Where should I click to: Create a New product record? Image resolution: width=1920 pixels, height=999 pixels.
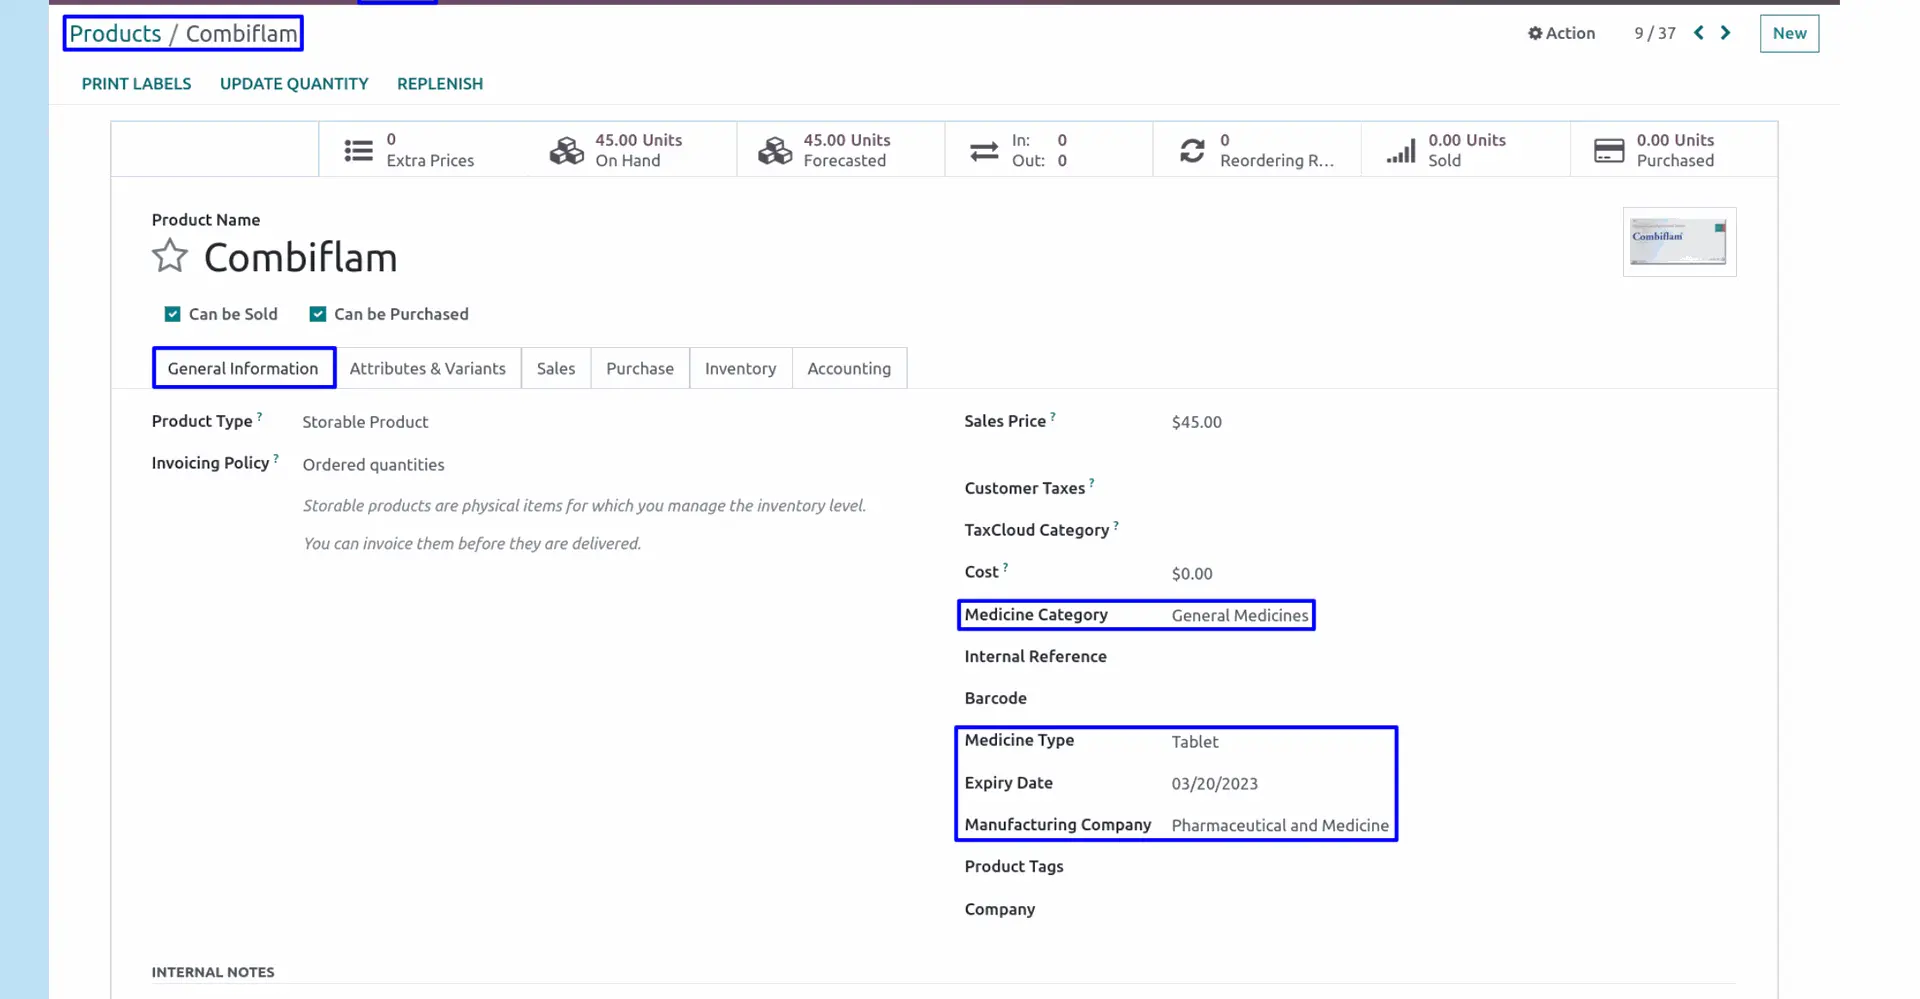tap(1790, 33)
